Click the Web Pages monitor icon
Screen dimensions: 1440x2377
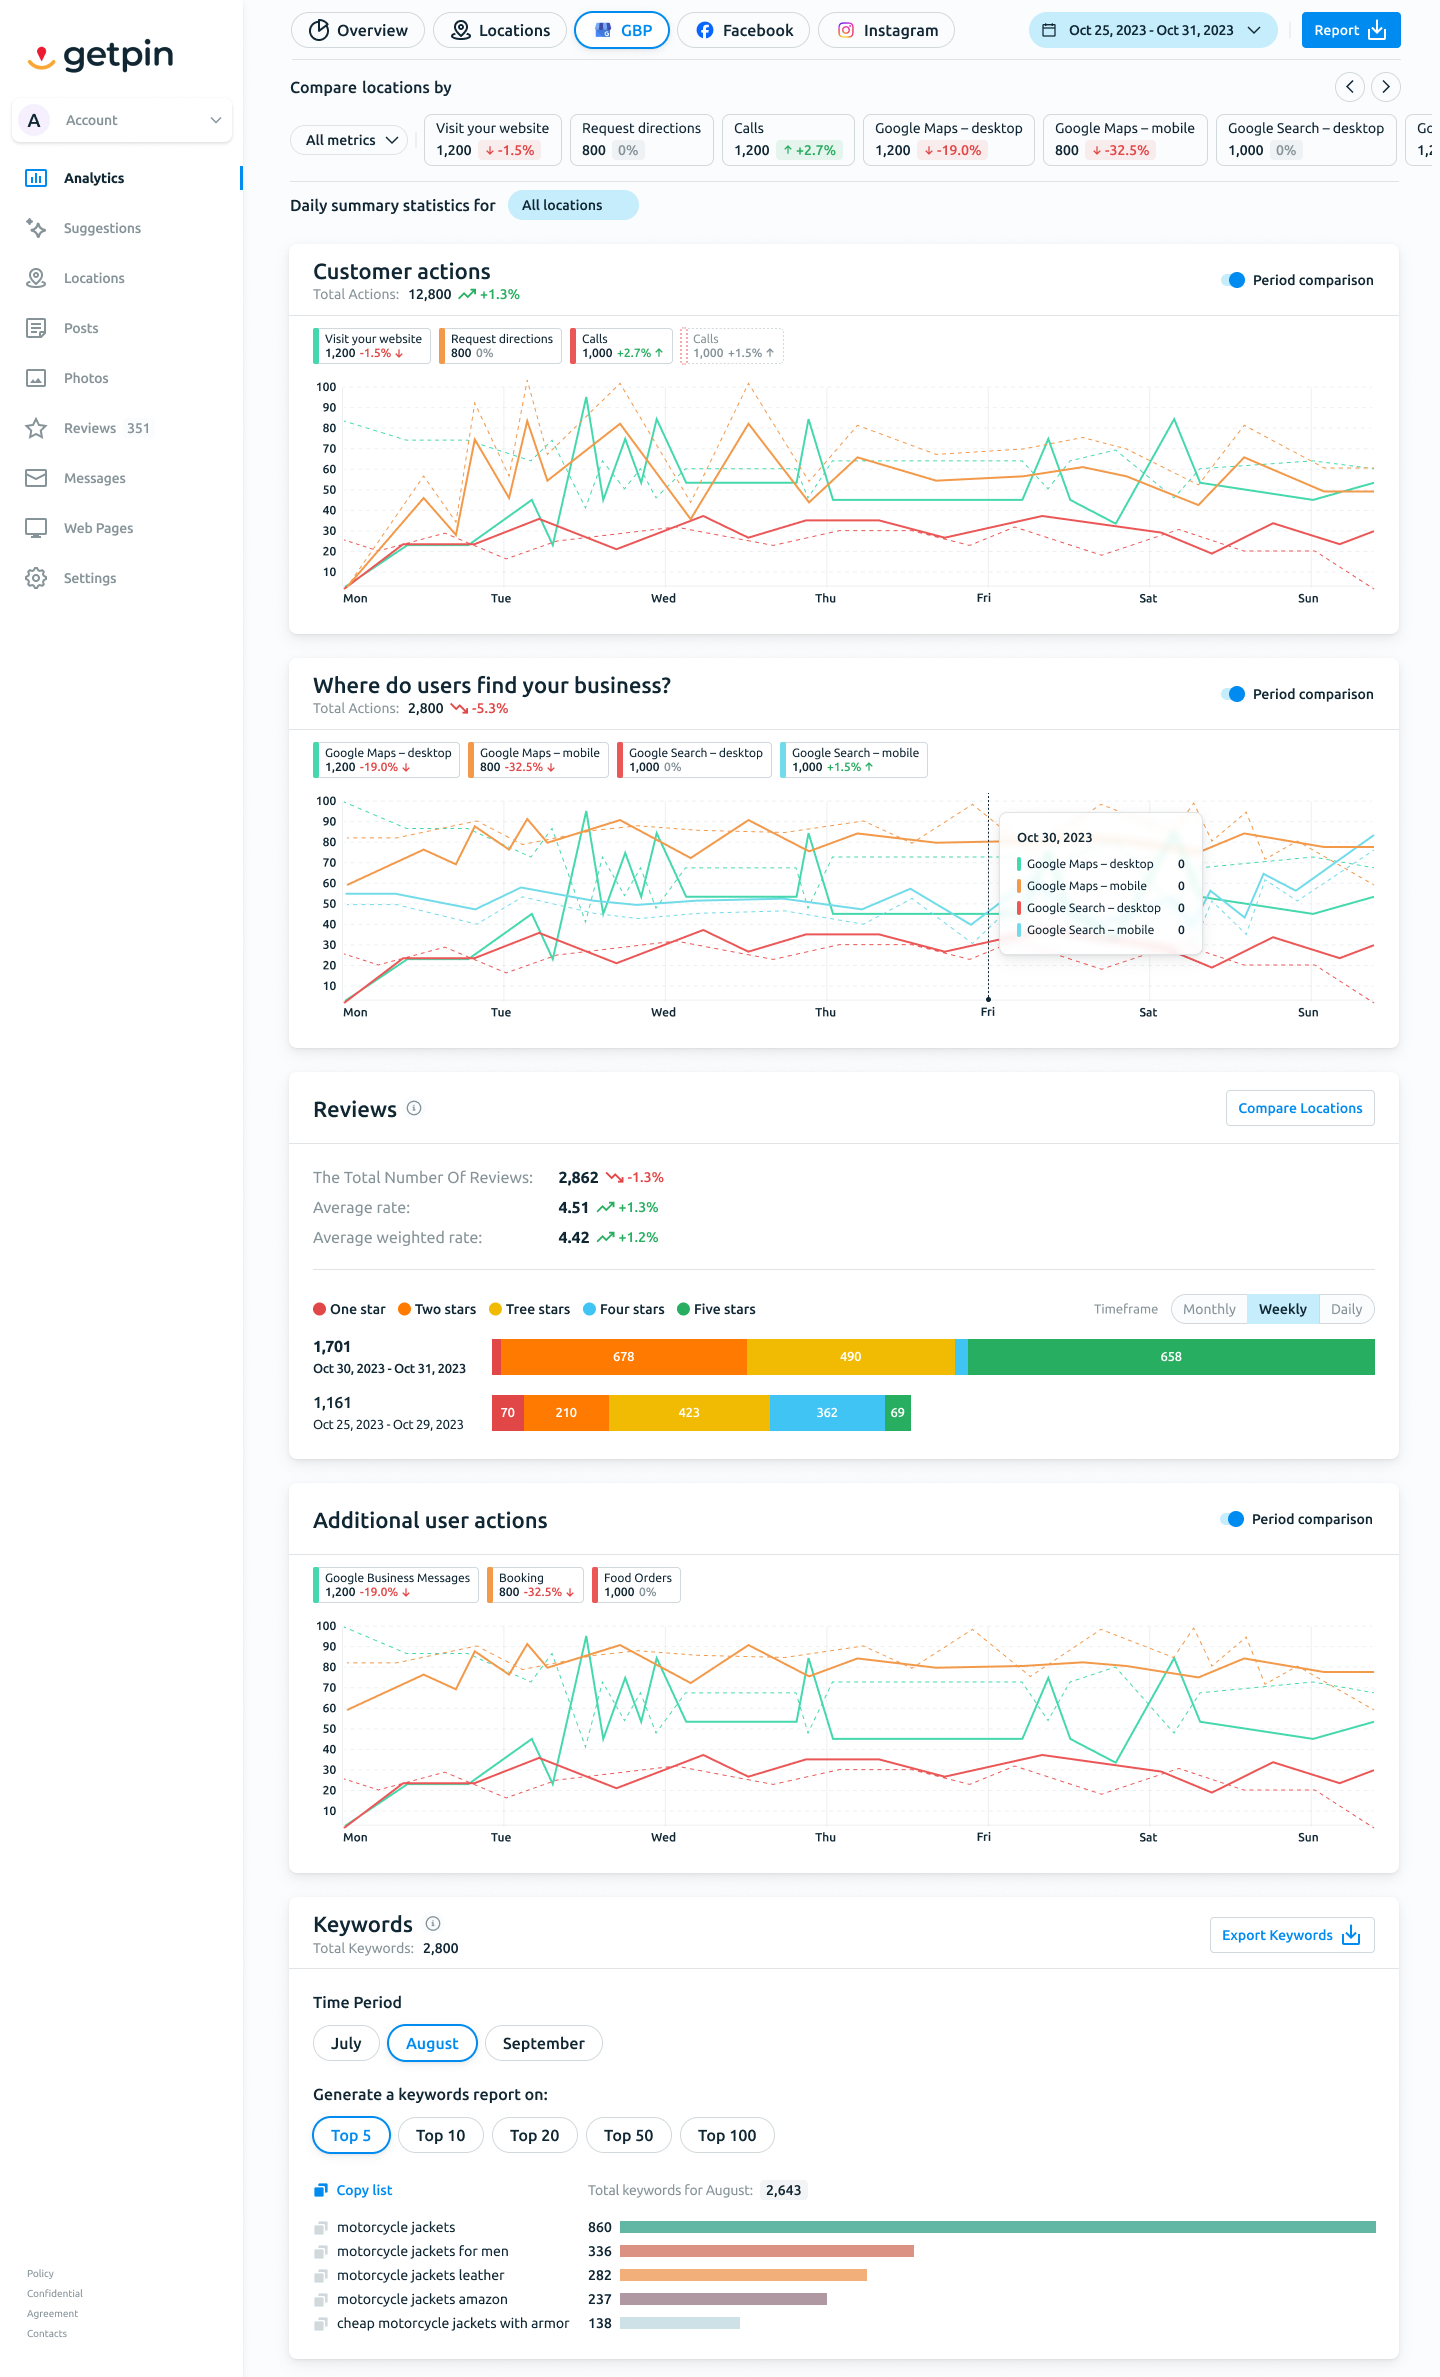pyautogui.click(x=36, y=528)
